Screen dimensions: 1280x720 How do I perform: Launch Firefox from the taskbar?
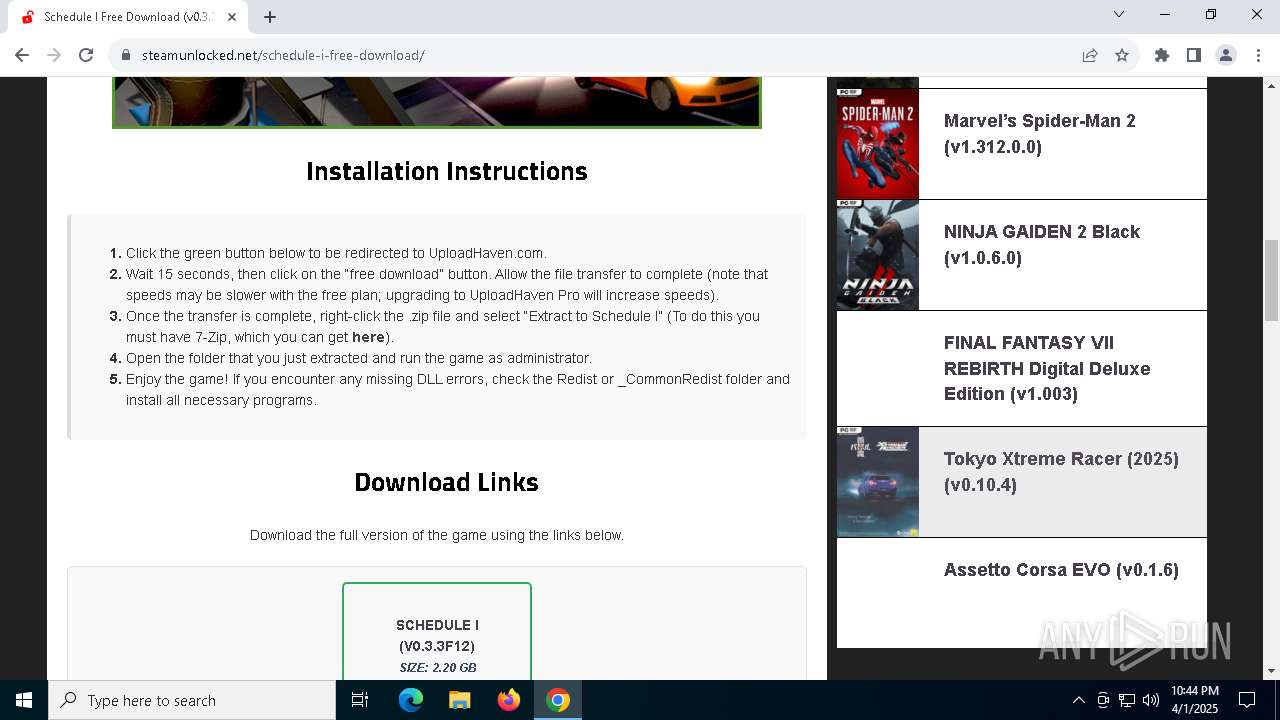(509, 700)
